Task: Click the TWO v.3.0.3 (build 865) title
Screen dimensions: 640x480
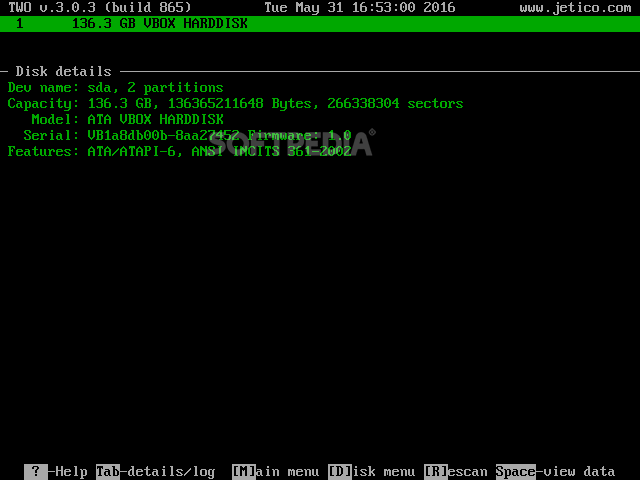Action: point(100,8)
